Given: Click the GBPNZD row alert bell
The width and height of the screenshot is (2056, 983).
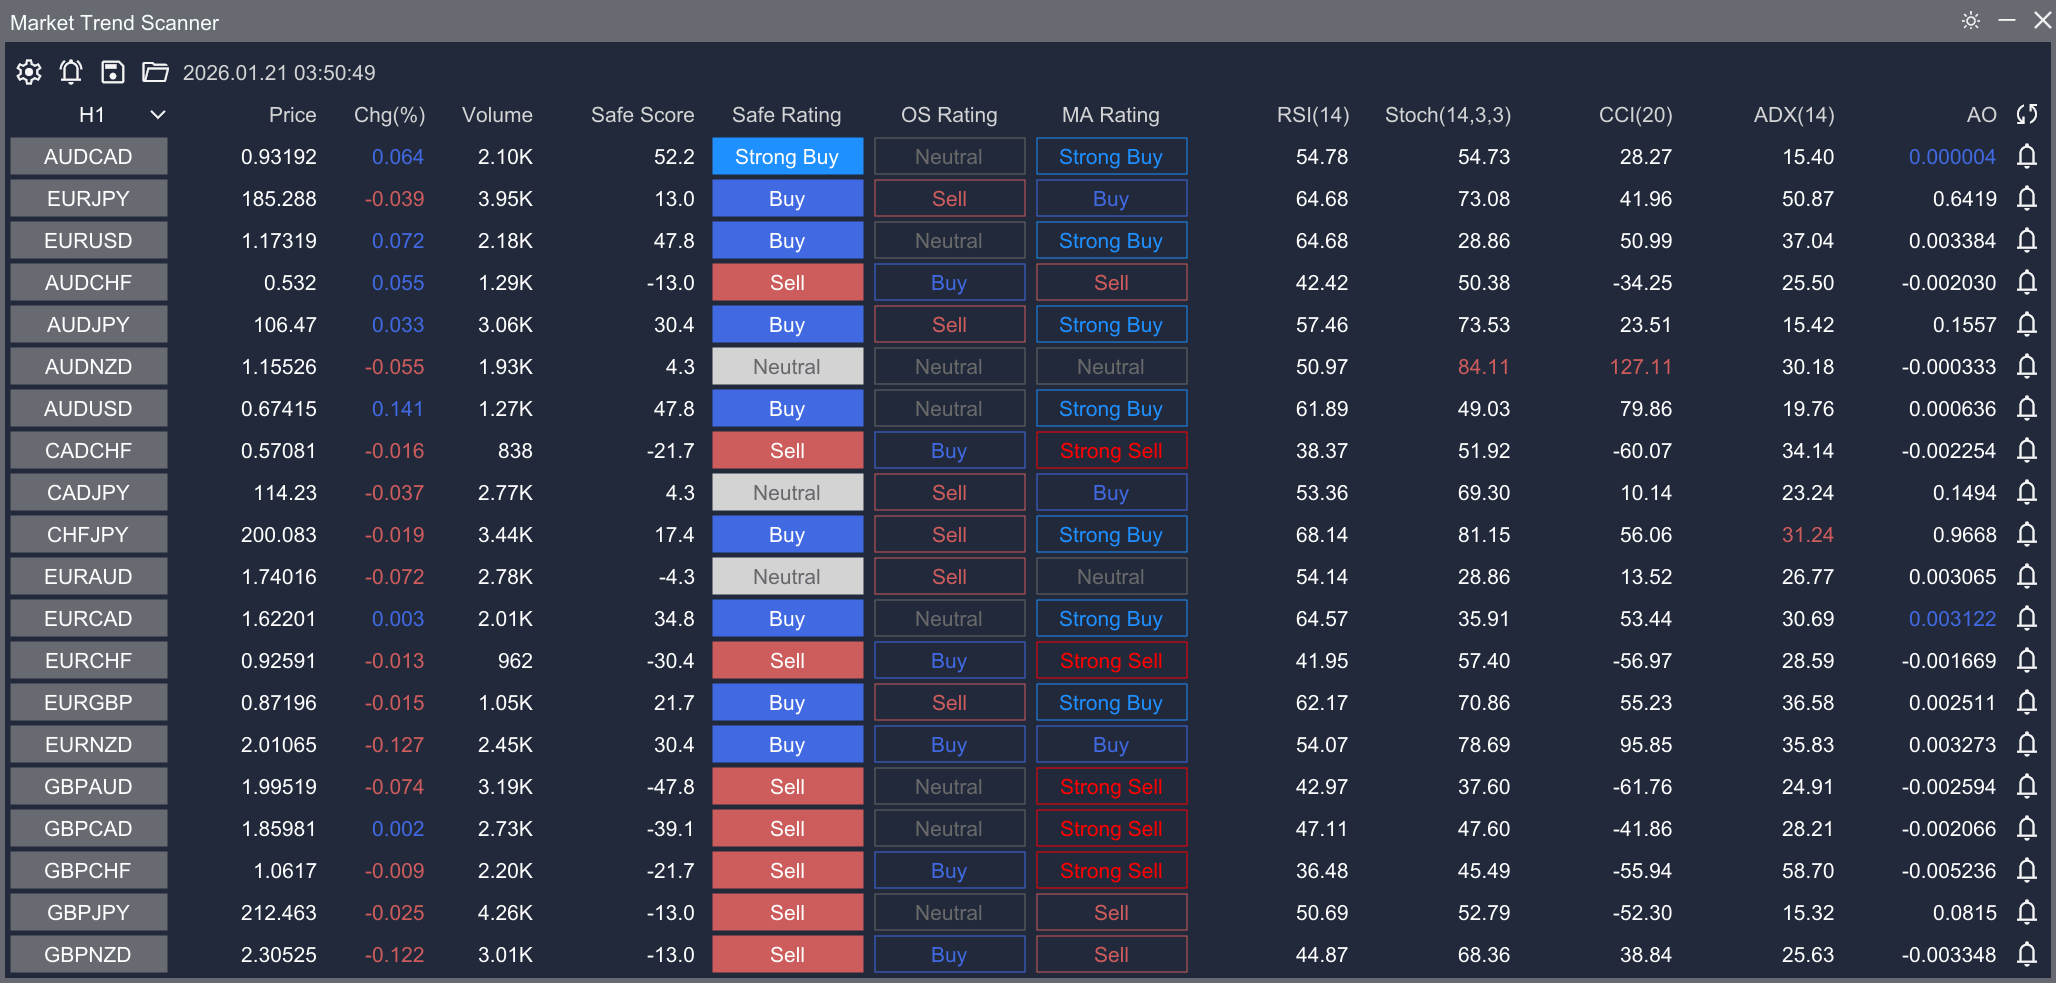Looking at the screenshot, I should (2027, 954).
